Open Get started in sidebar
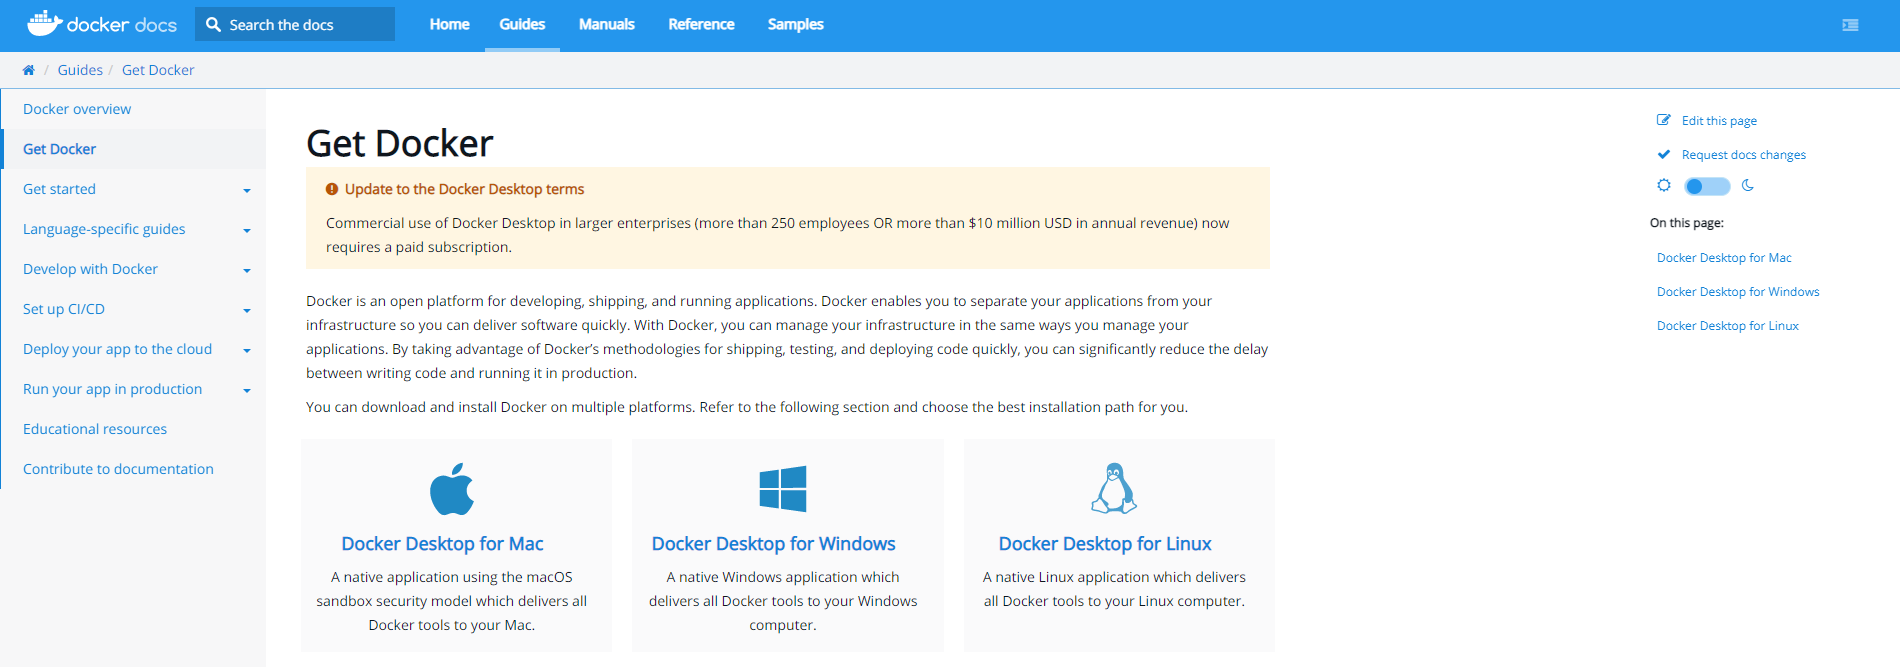 (59, 189)
